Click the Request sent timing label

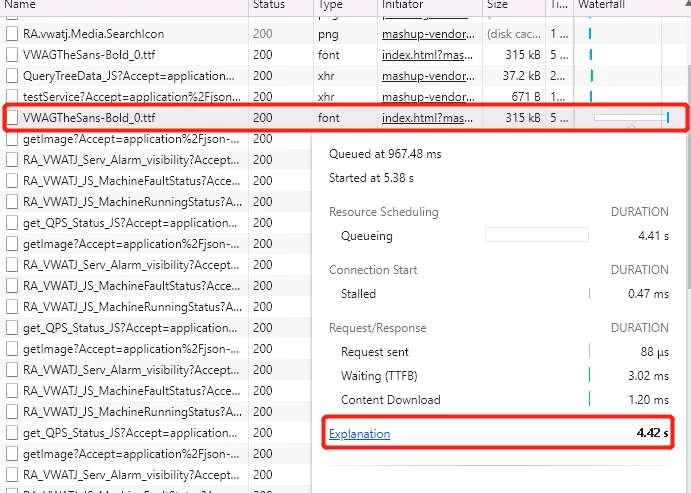pos(375,352)
